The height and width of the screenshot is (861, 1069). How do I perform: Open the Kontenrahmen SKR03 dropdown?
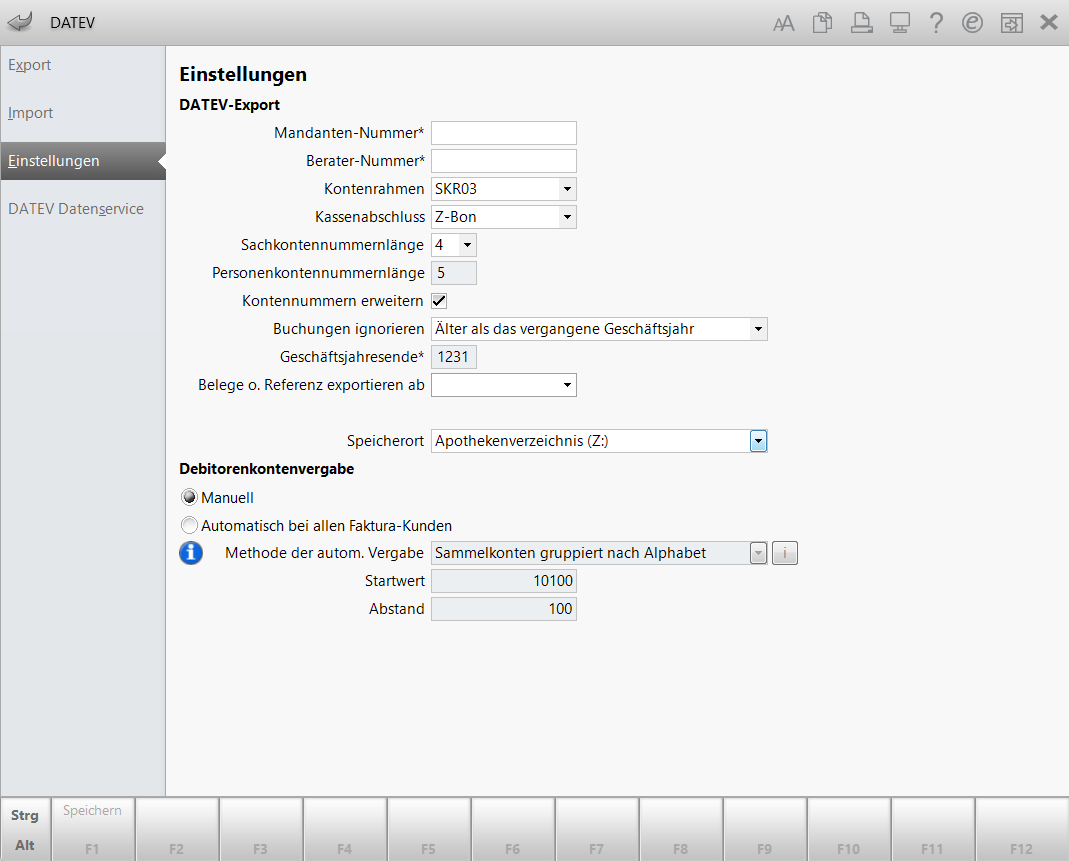coord(567,188)
